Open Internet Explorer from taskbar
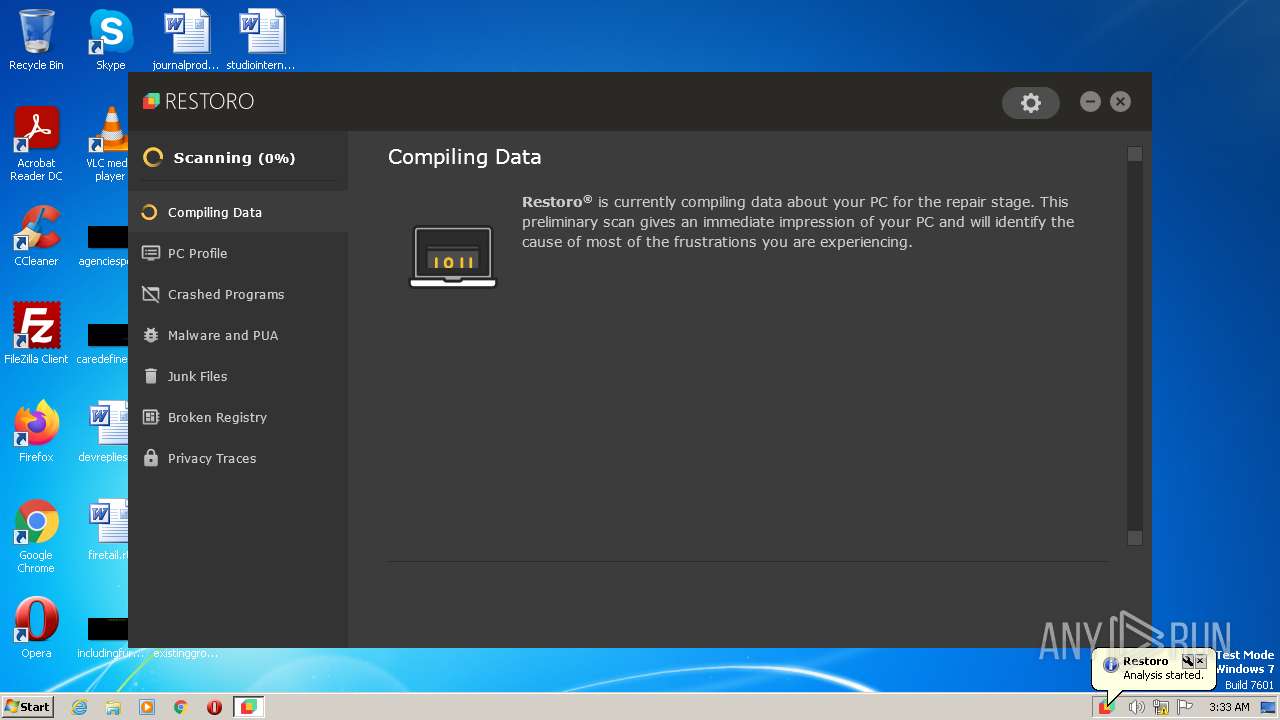The image size is (1280, 720). point(79,707)
